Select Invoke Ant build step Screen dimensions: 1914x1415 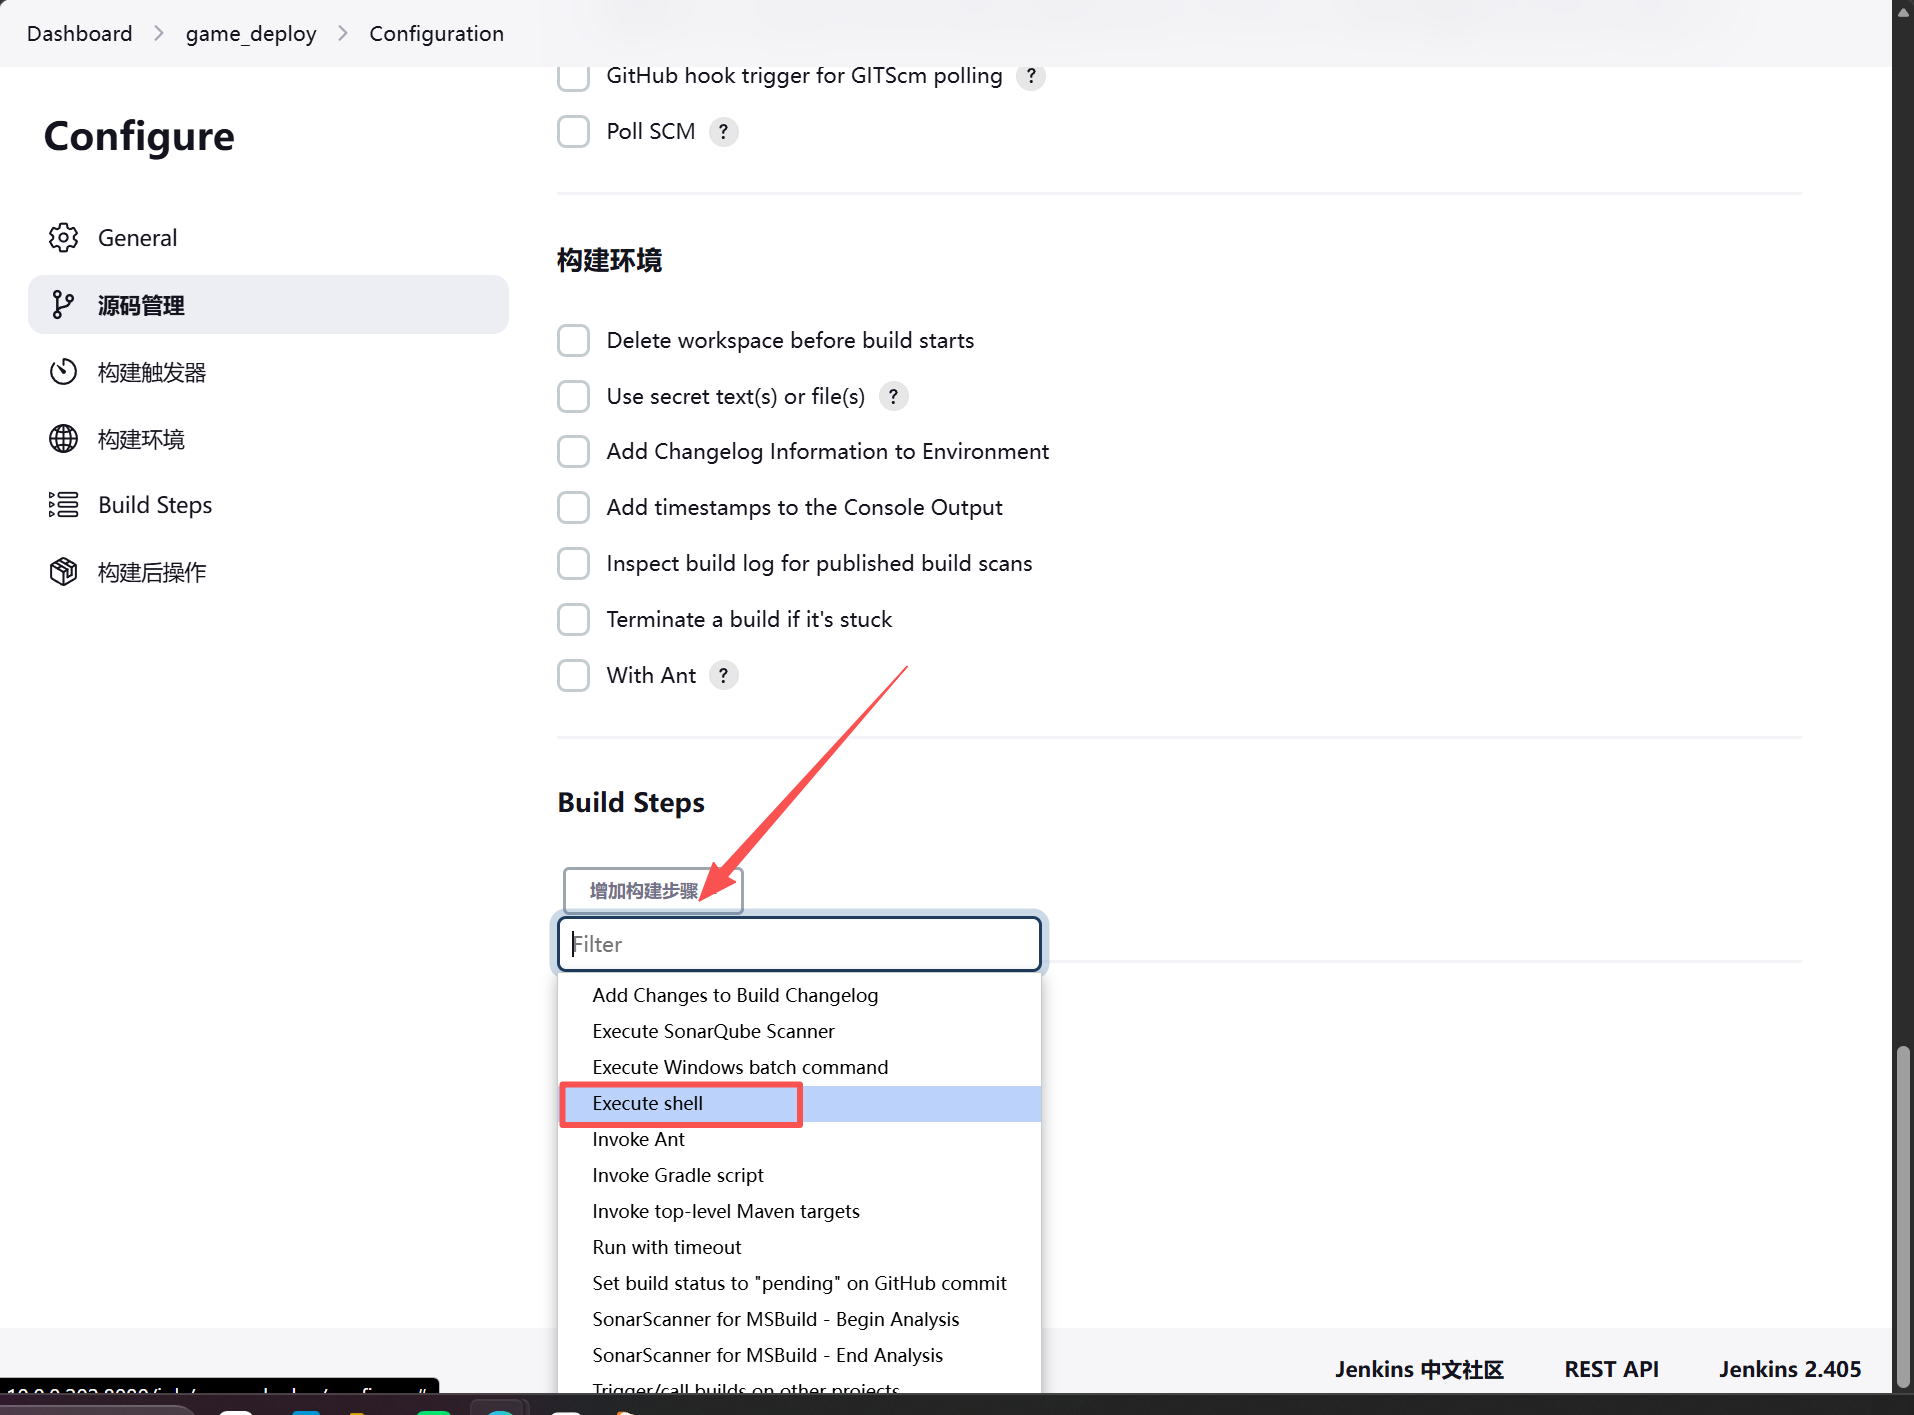pyautogui.click(x=799, y=1140)
